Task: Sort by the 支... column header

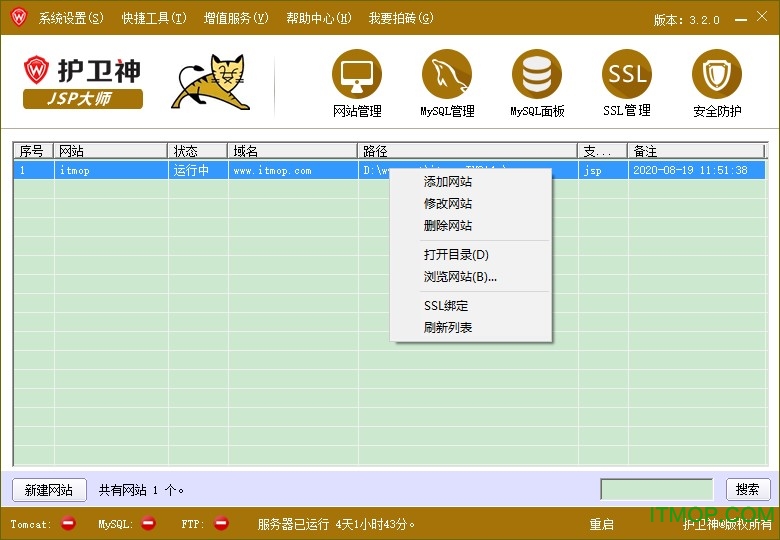Action: 602,151
